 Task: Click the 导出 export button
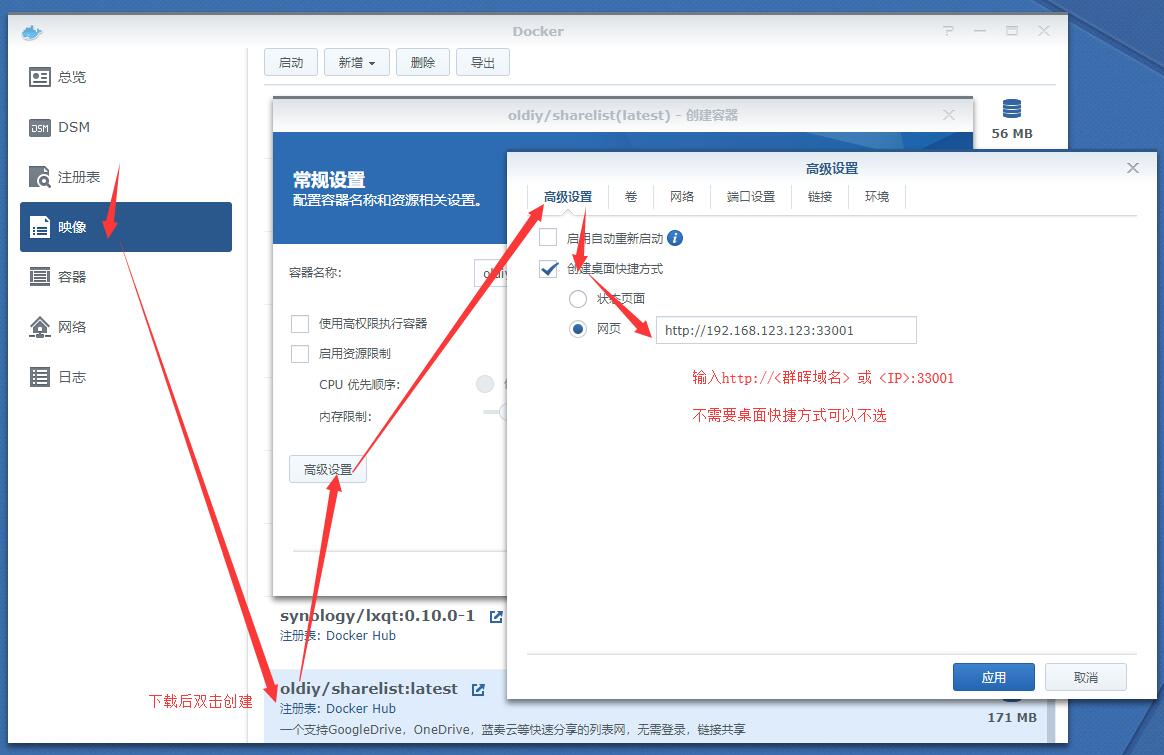coord(483,62)
